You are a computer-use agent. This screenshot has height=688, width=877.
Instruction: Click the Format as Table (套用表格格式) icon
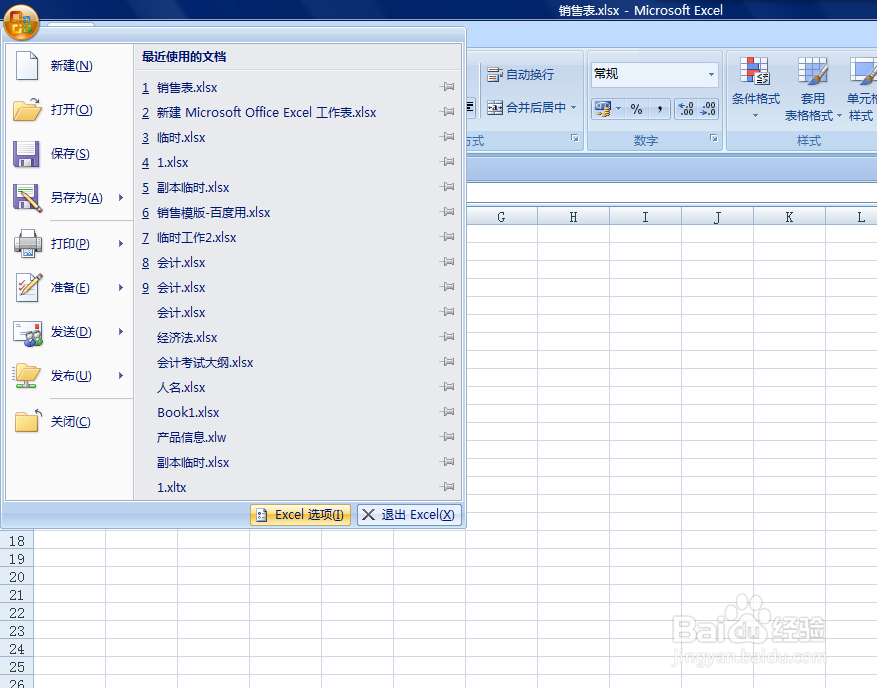tap(812, 71)
